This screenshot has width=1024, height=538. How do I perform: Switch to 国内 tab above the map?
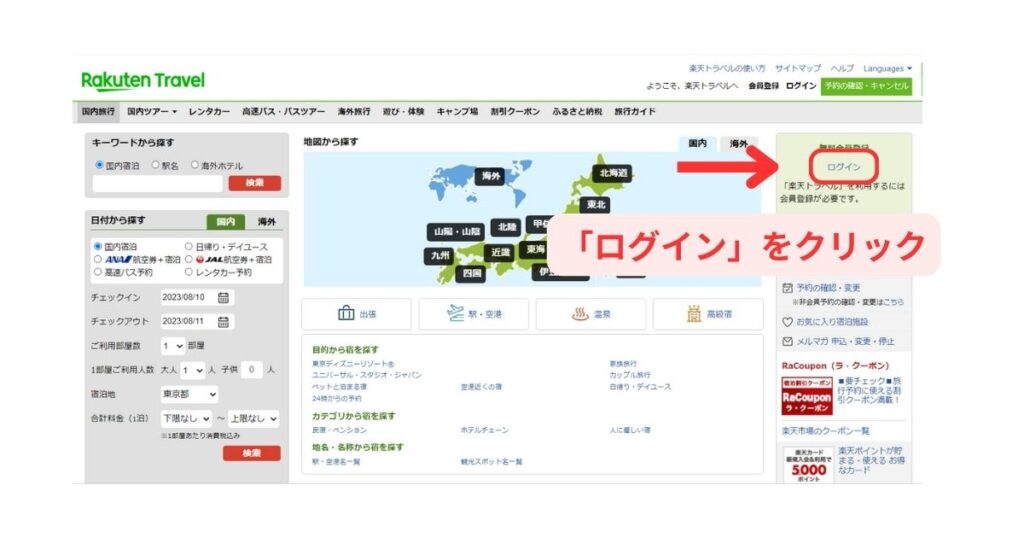[x=697, y=144]
